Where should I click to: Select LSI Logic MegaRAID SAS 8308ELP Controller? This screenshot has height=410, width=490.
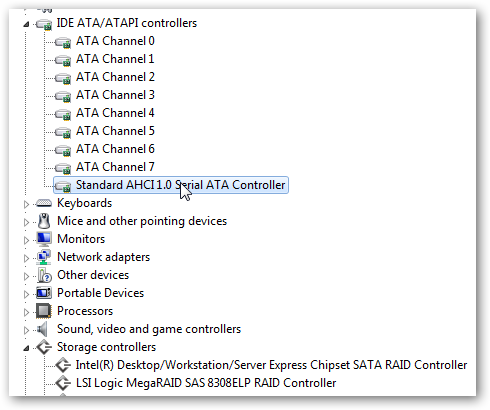[206, 383]
